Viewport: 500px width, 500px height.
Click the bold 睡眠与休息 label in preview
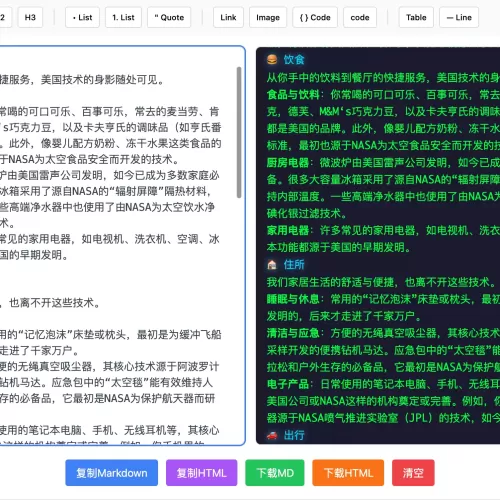pos(293,299)
